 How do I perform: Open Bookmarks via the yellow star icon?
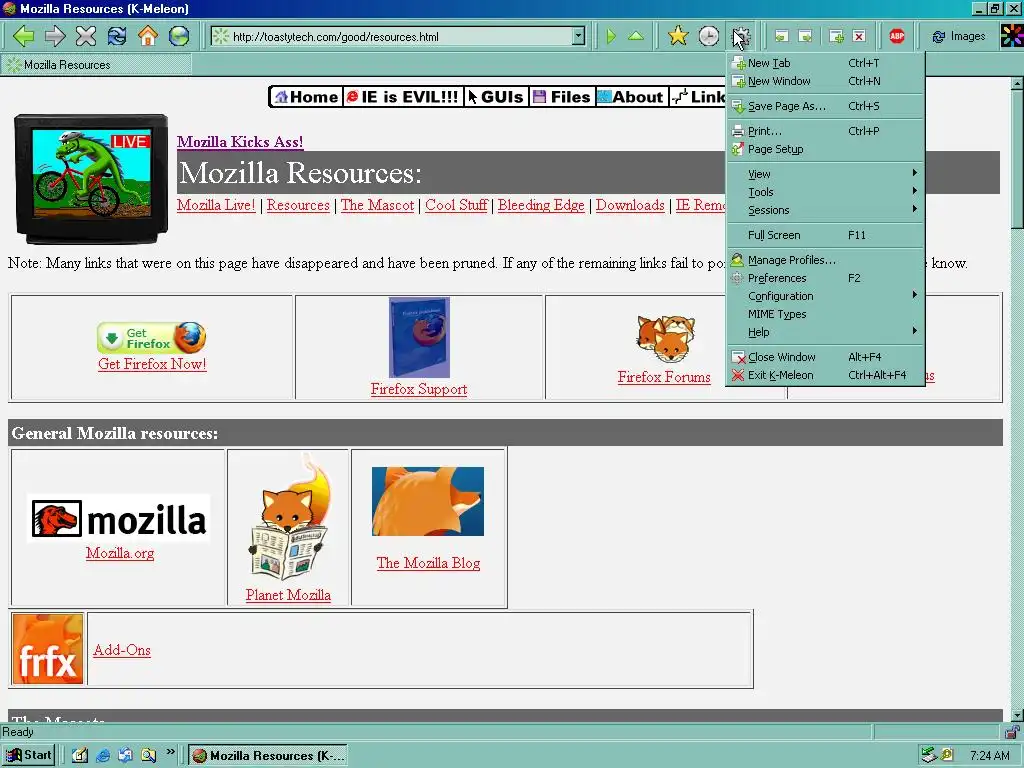(678, 36)
